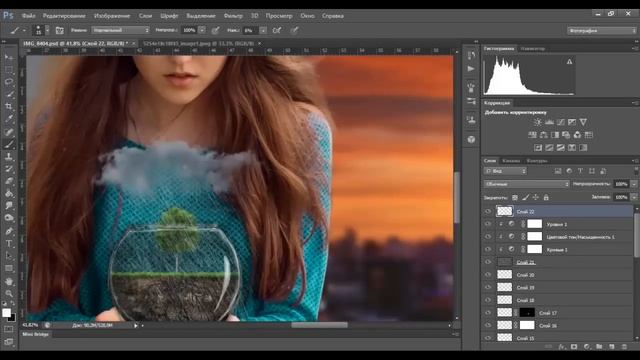
Task: Toggle the lock all padlock icon
Action: (546, 198)
